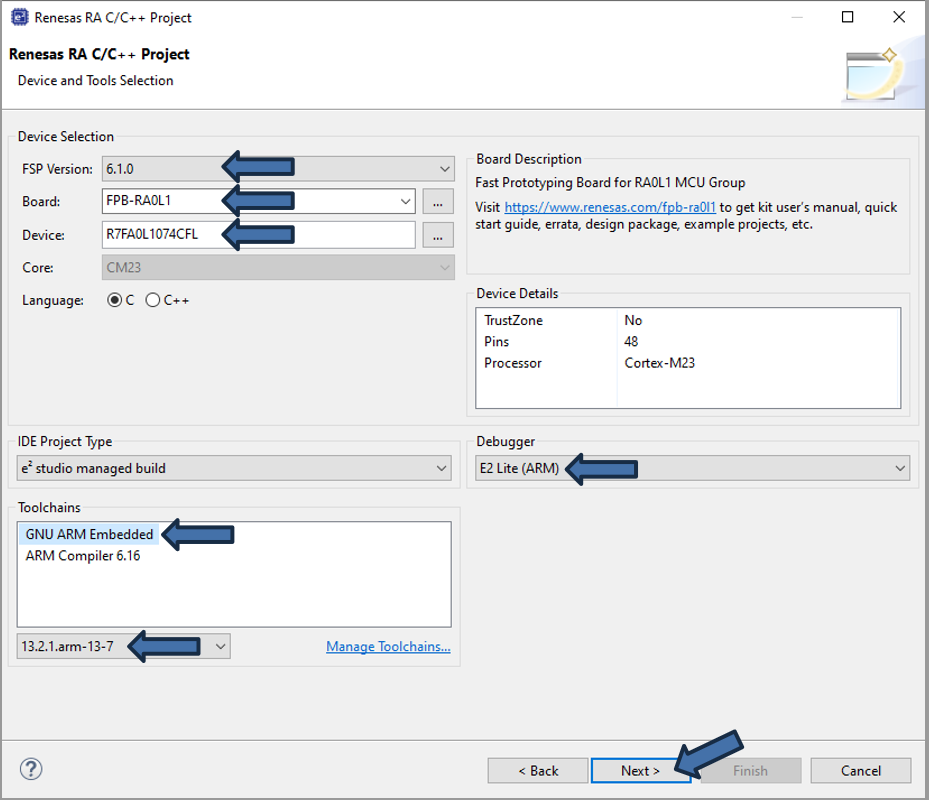Open the Debugger dropdown

click(692, 468)
